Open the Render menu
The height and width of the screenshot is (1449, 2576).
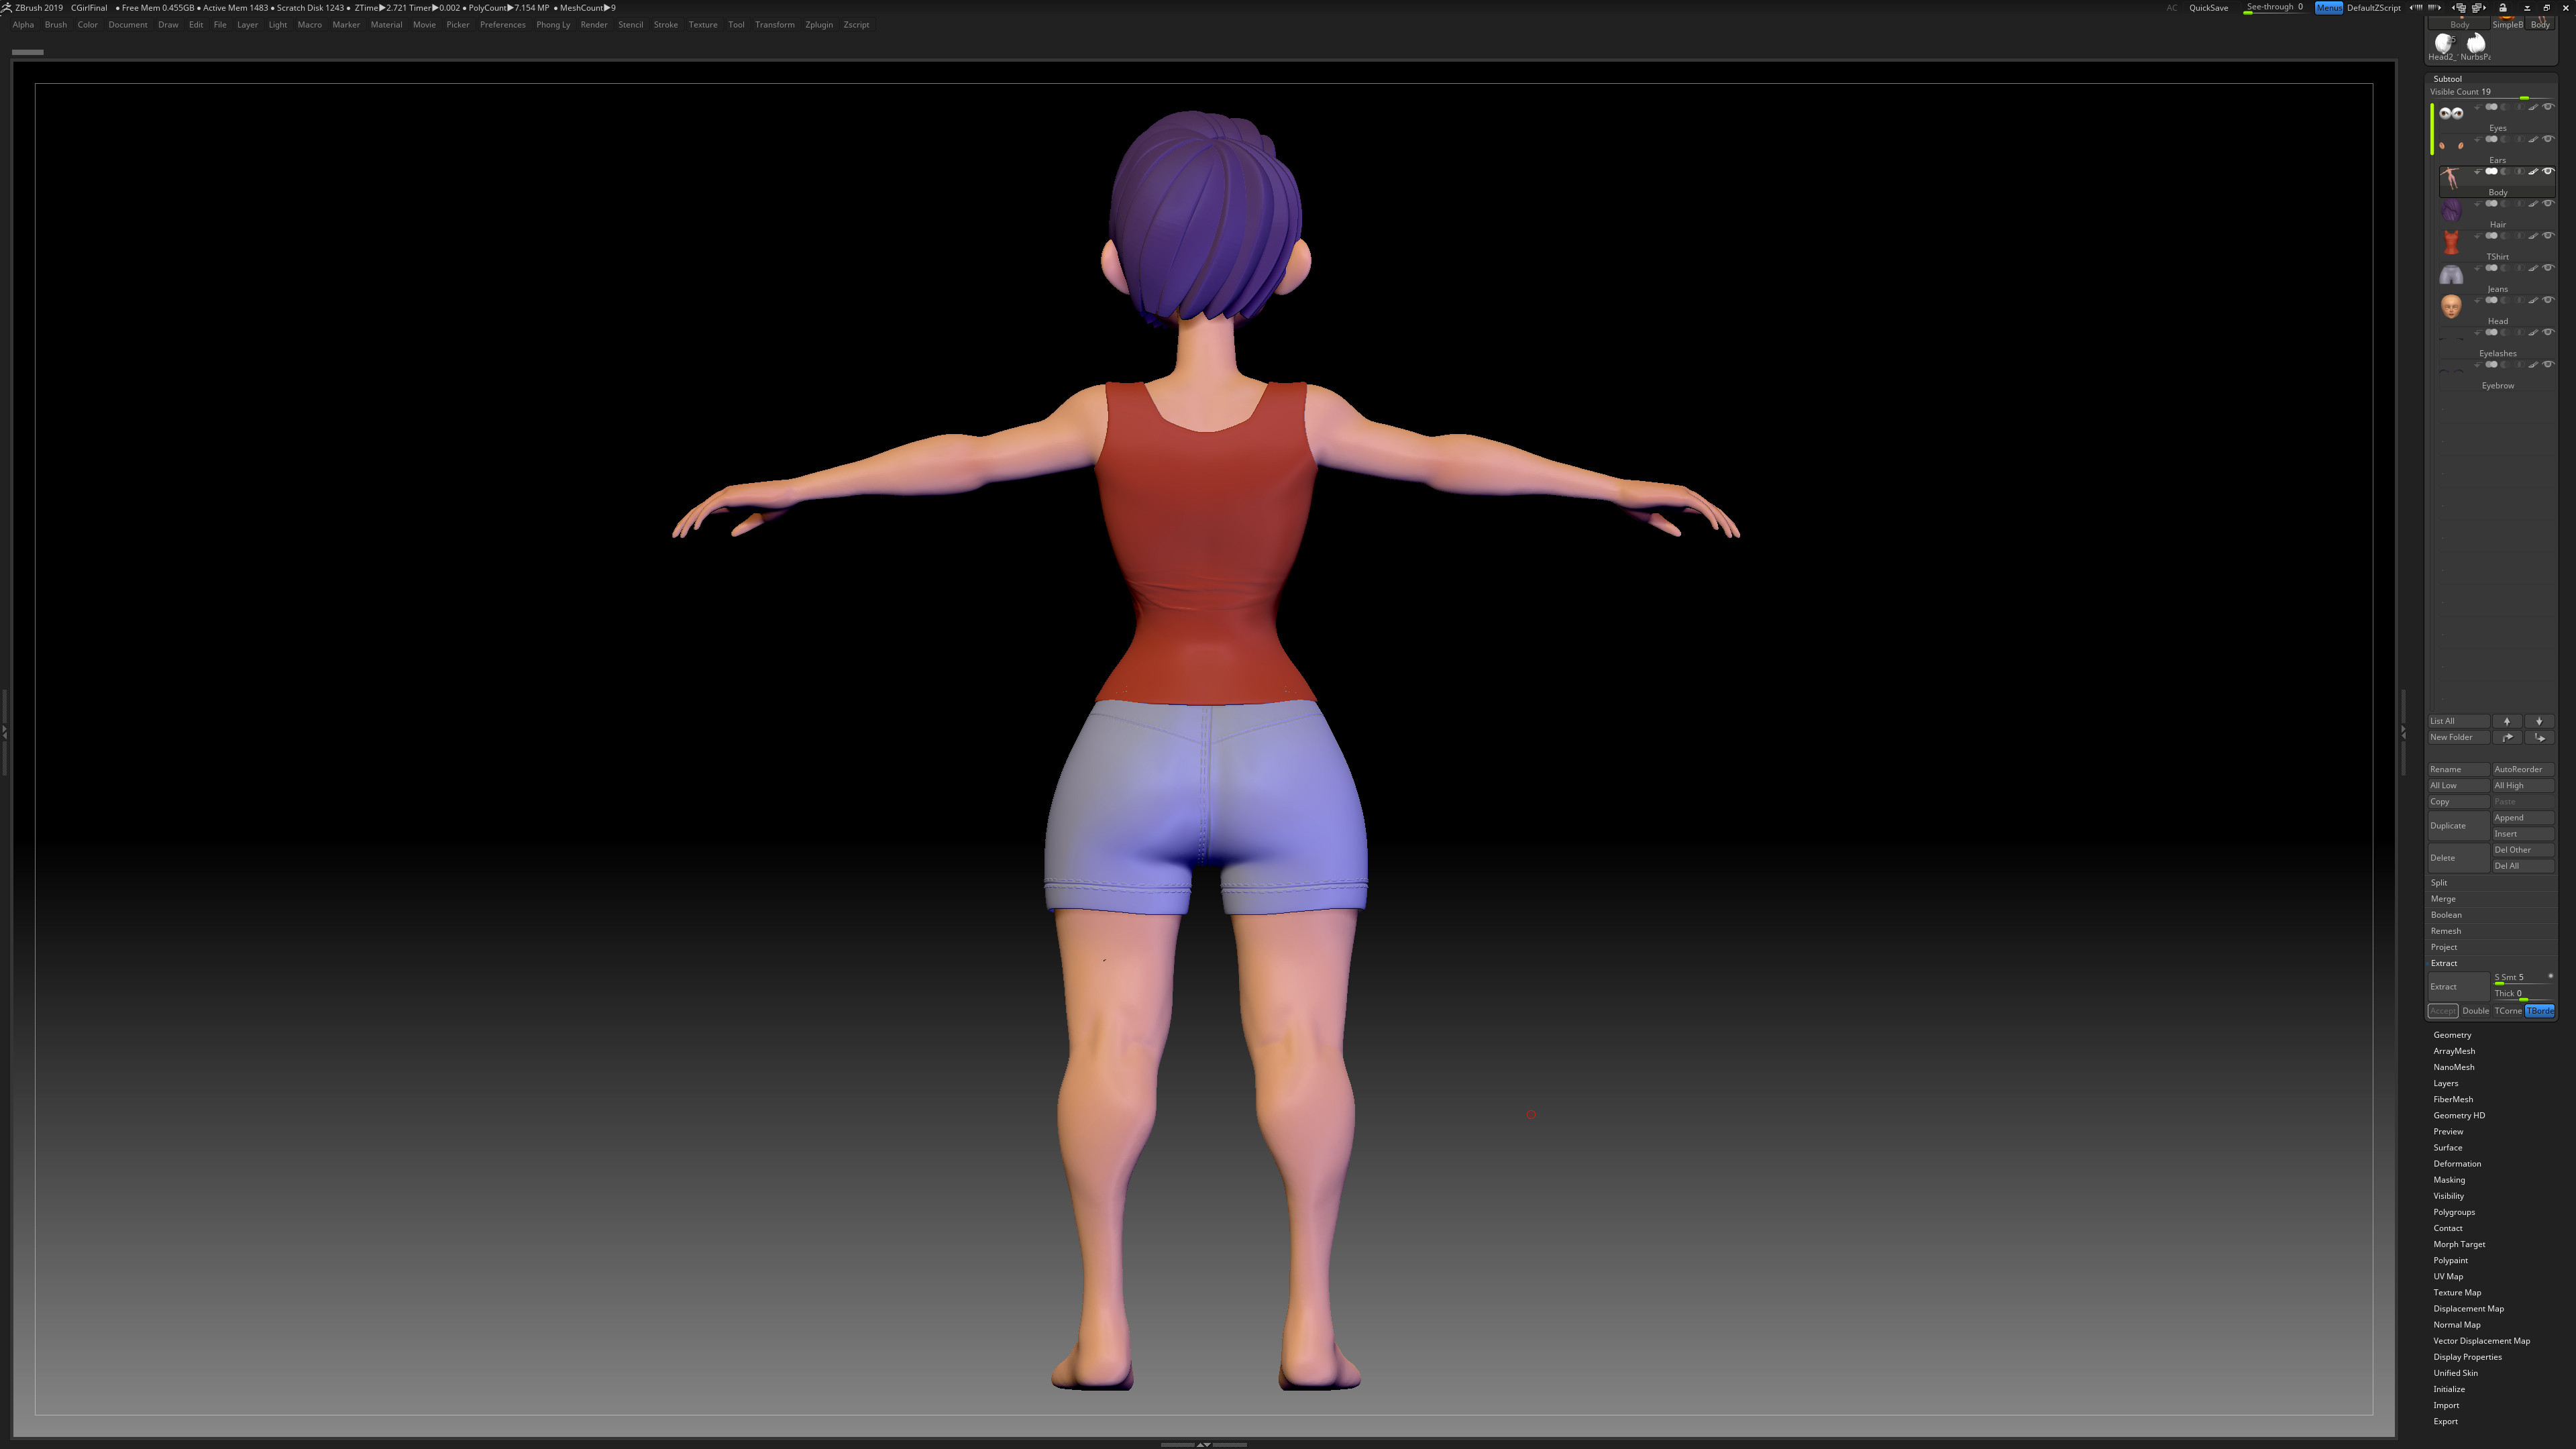pyautogui.click(x=594, y=25)
